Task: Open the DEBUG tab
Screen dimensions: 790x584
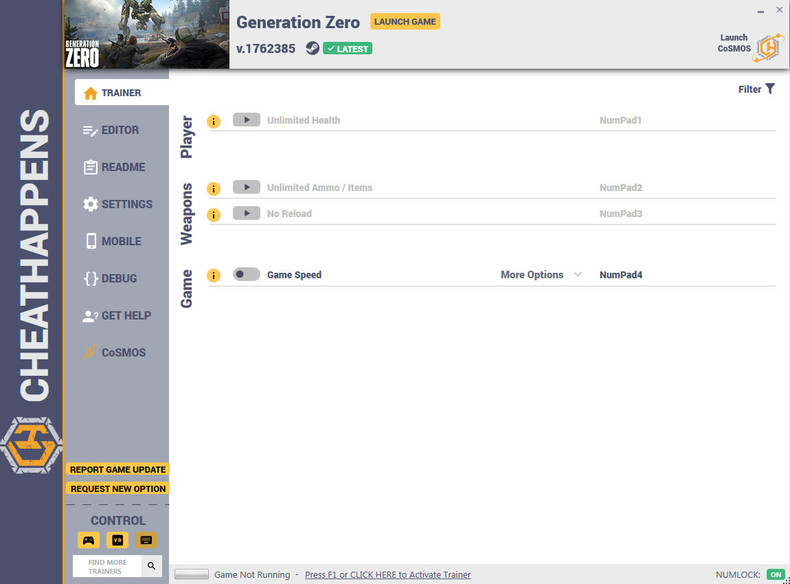Action: (110, 279)
